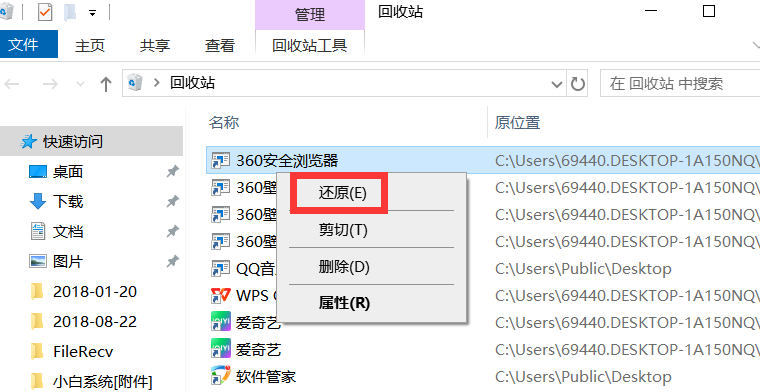Click the original location path of 360安全浏览器
This screenshot has width=760, height=392.
coord(627,160)
